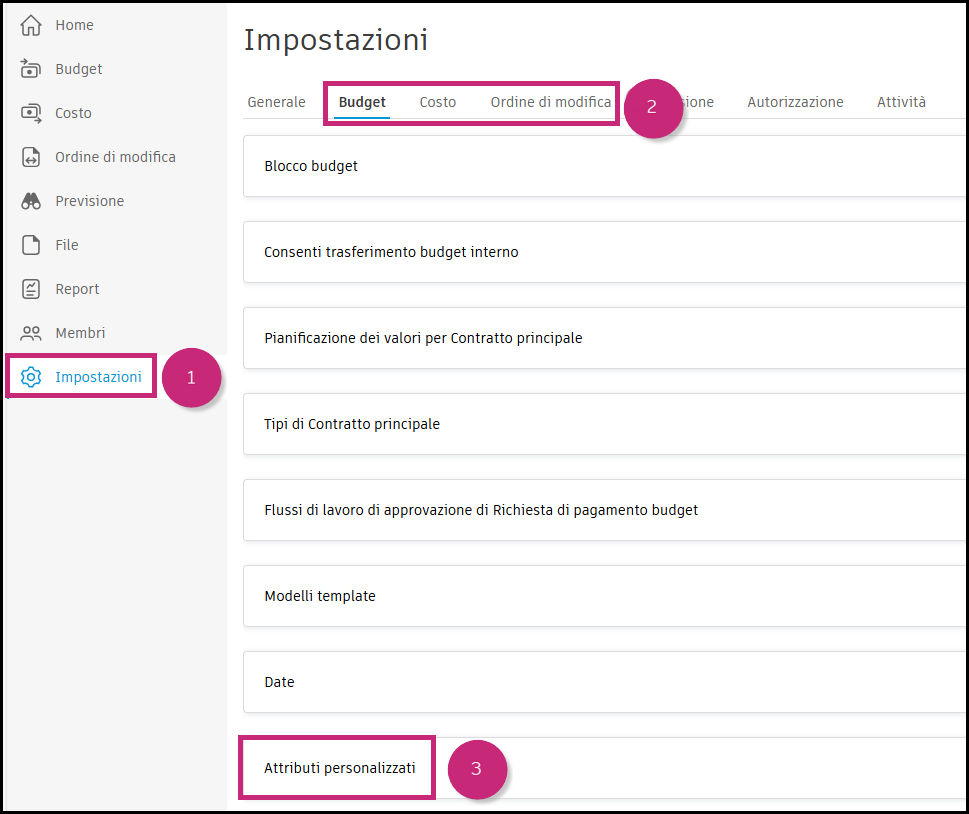Select the Ordine di modifica sidebar icon
This screenshot has width=969, height=814.
tap(30, 156)
